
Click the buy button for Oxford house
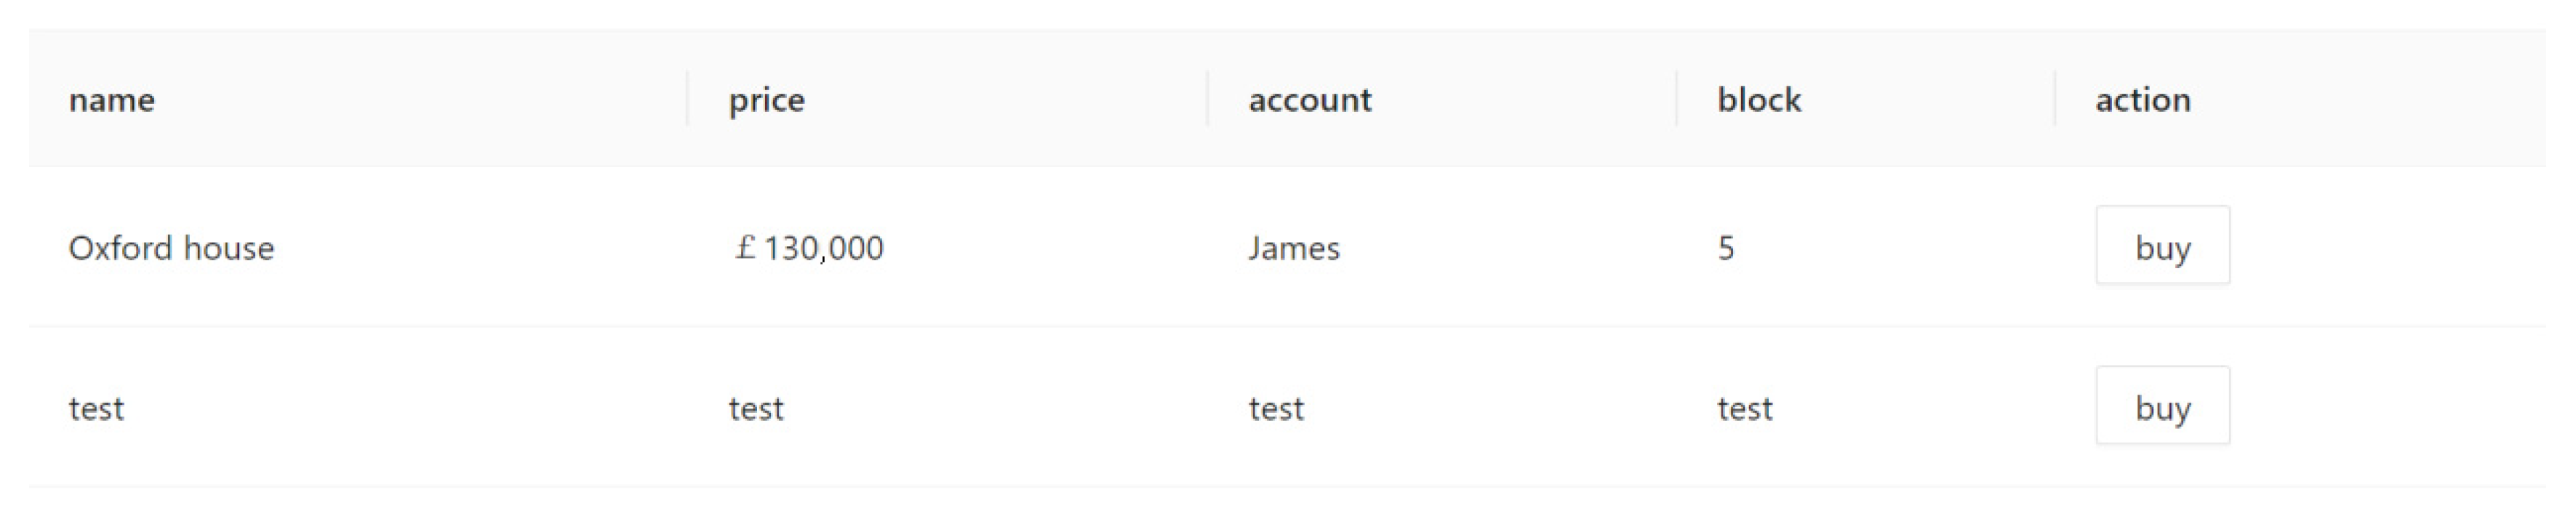click(2162, 246)
